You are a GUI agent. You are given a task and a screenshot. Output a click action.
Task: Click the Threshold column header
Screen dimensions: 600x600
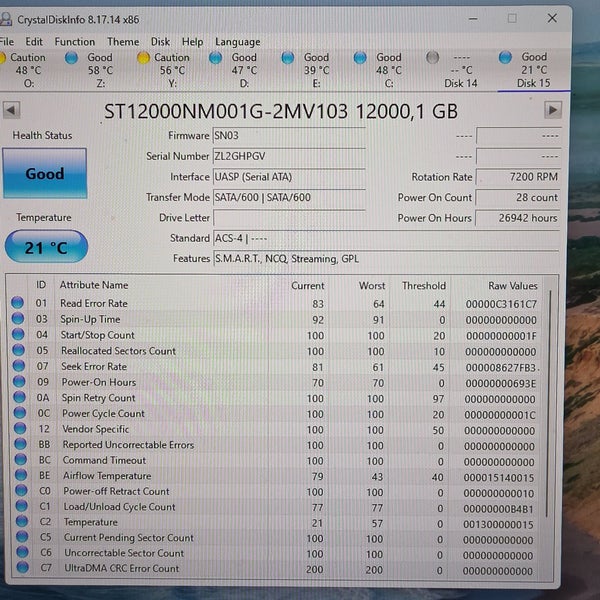point(424,286)
